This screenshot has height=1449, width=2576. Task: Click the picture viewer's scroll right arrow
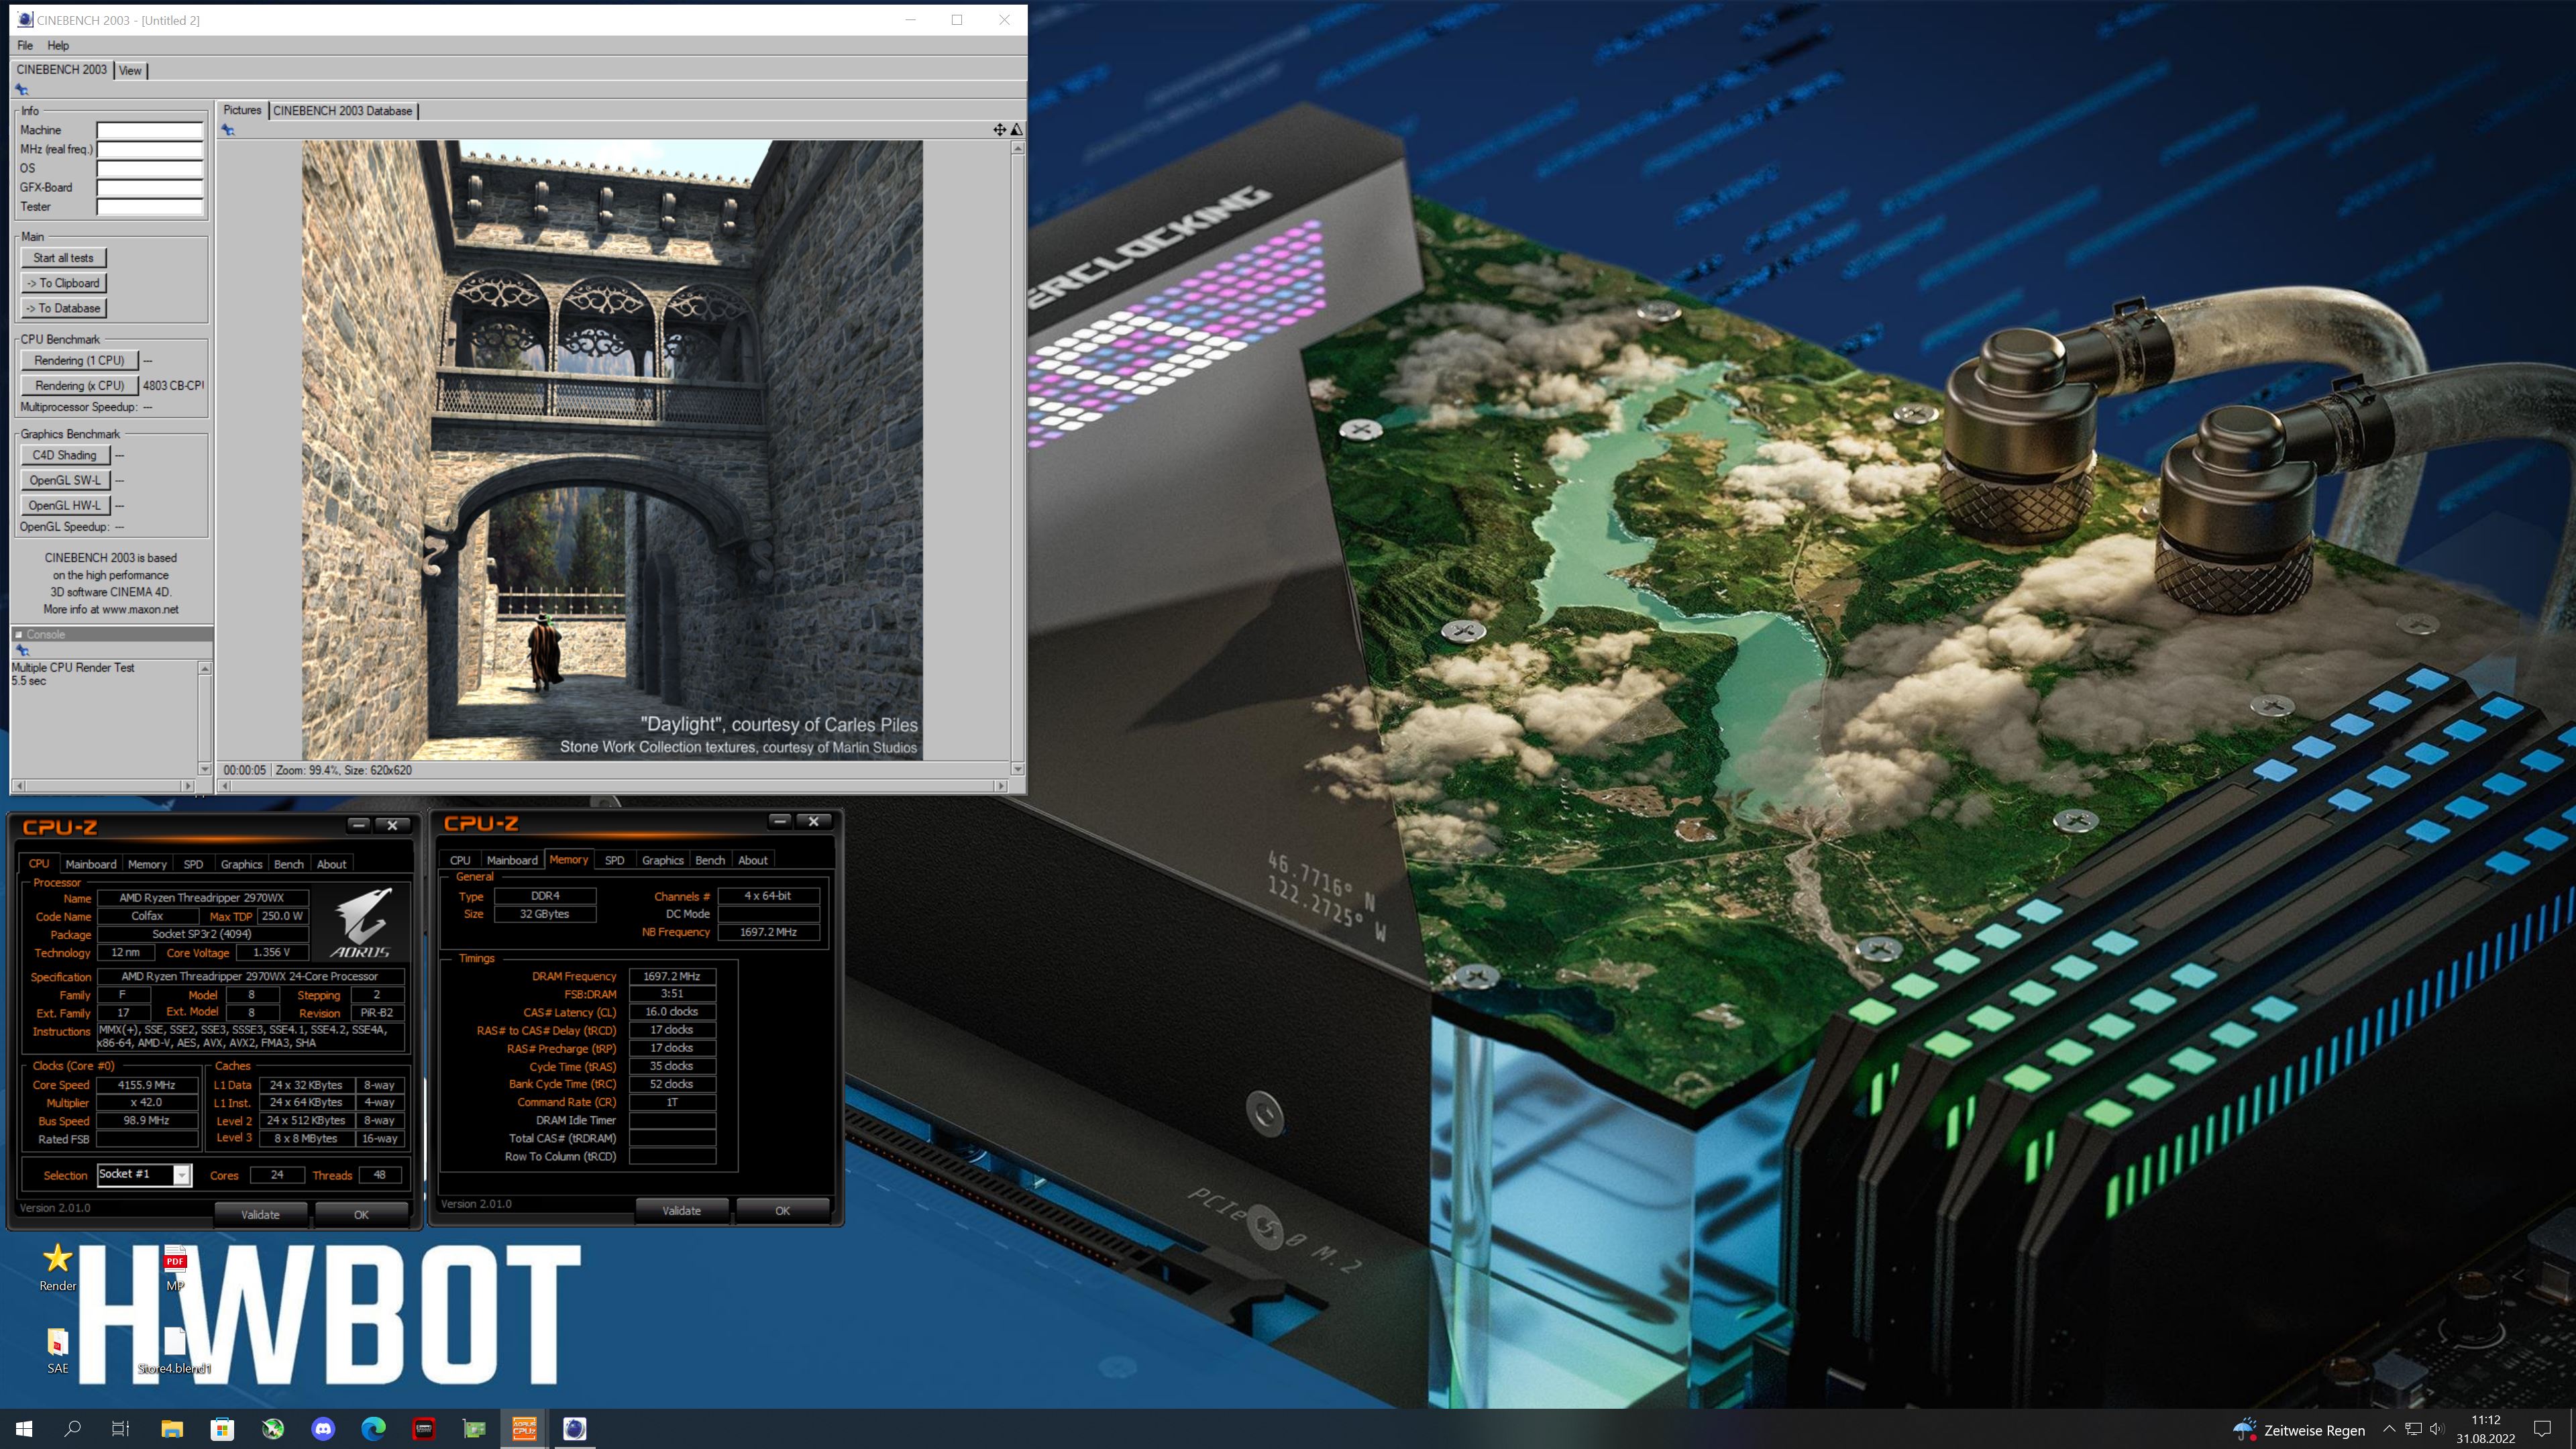pyautogui.click(x=1001, y=786)
